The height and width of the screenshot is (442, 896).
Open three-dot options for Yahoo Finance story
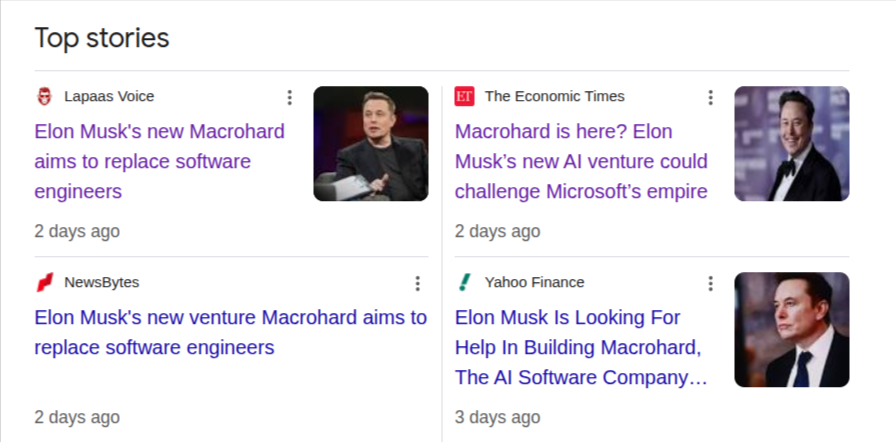(x=711, y=283)
